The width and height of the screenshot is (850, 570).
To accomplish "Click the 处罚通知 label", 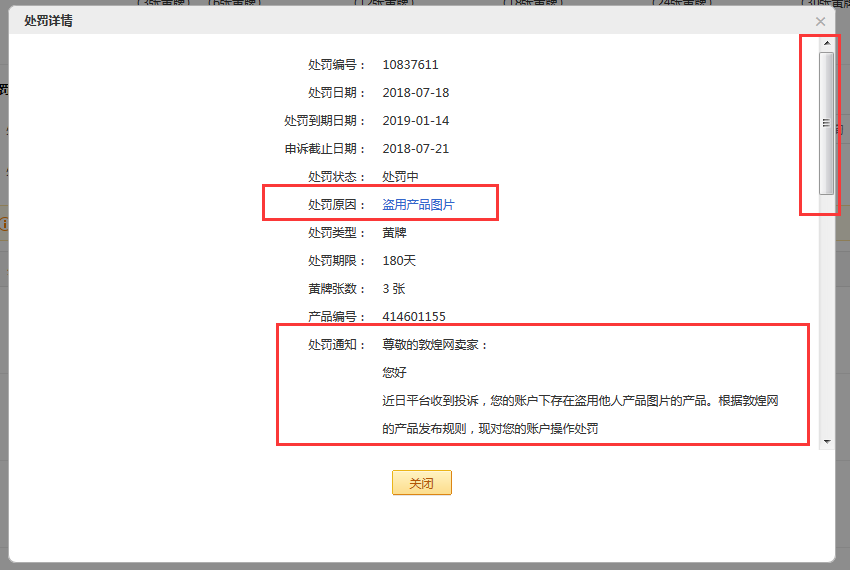I will coord(336,345).
